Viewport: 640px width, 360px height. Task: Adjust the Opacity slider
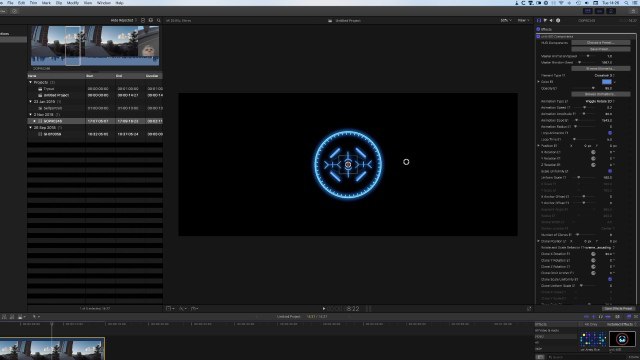click(x=593, y=88)
